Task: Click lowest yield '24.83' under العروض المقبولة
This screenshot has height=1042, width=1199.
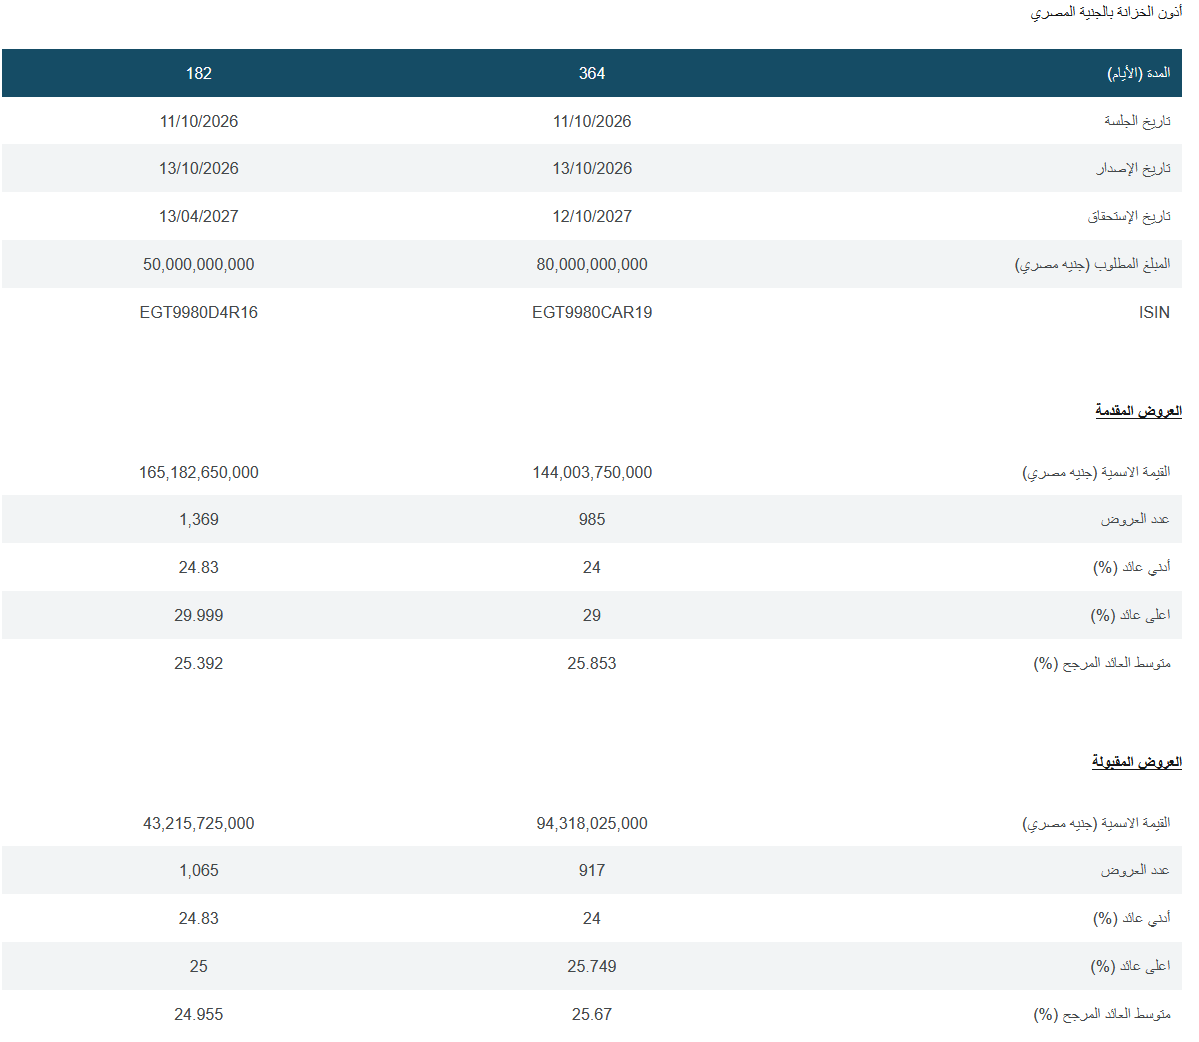Action: point(199,918)
